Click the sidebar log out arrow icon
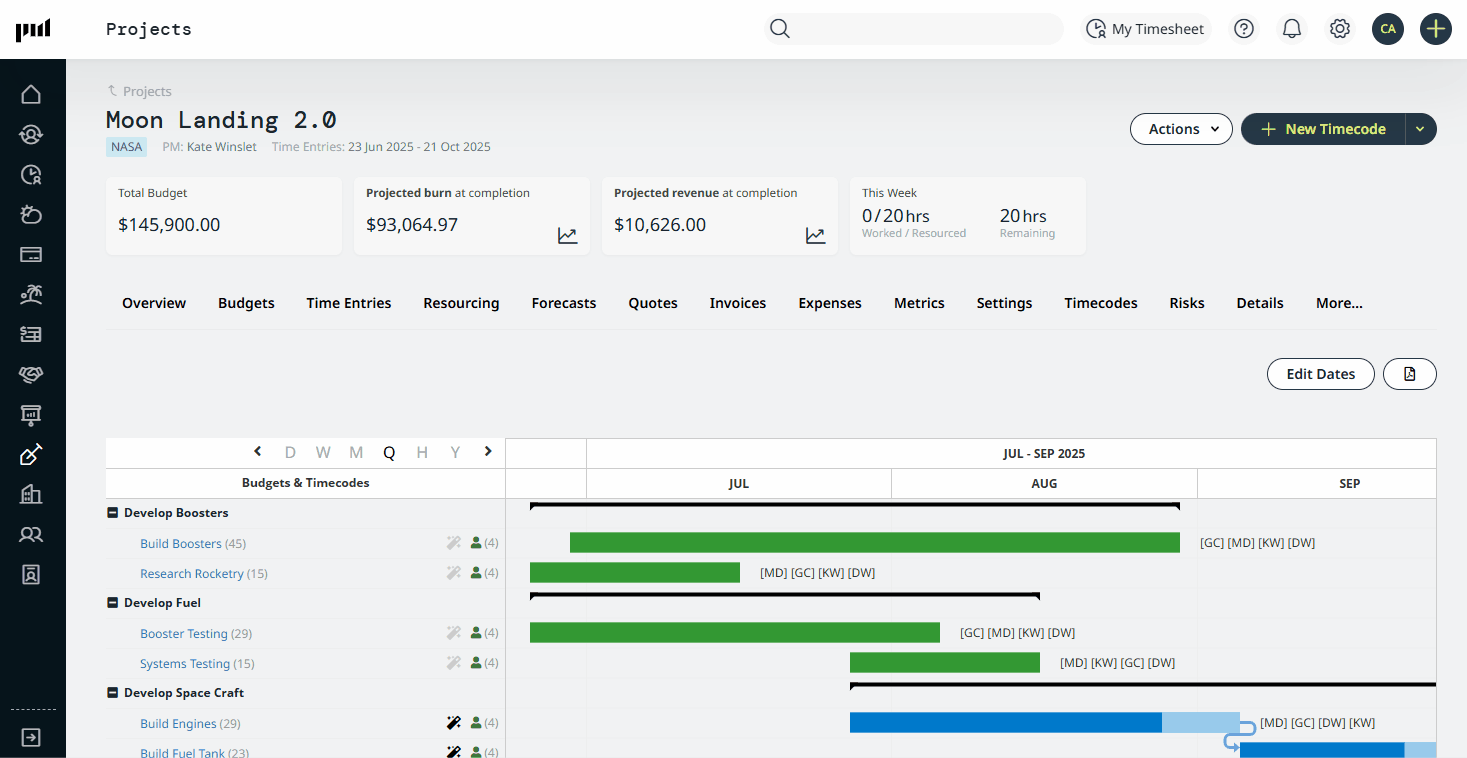The image size is (1467, 758). [x=31, y=737]
